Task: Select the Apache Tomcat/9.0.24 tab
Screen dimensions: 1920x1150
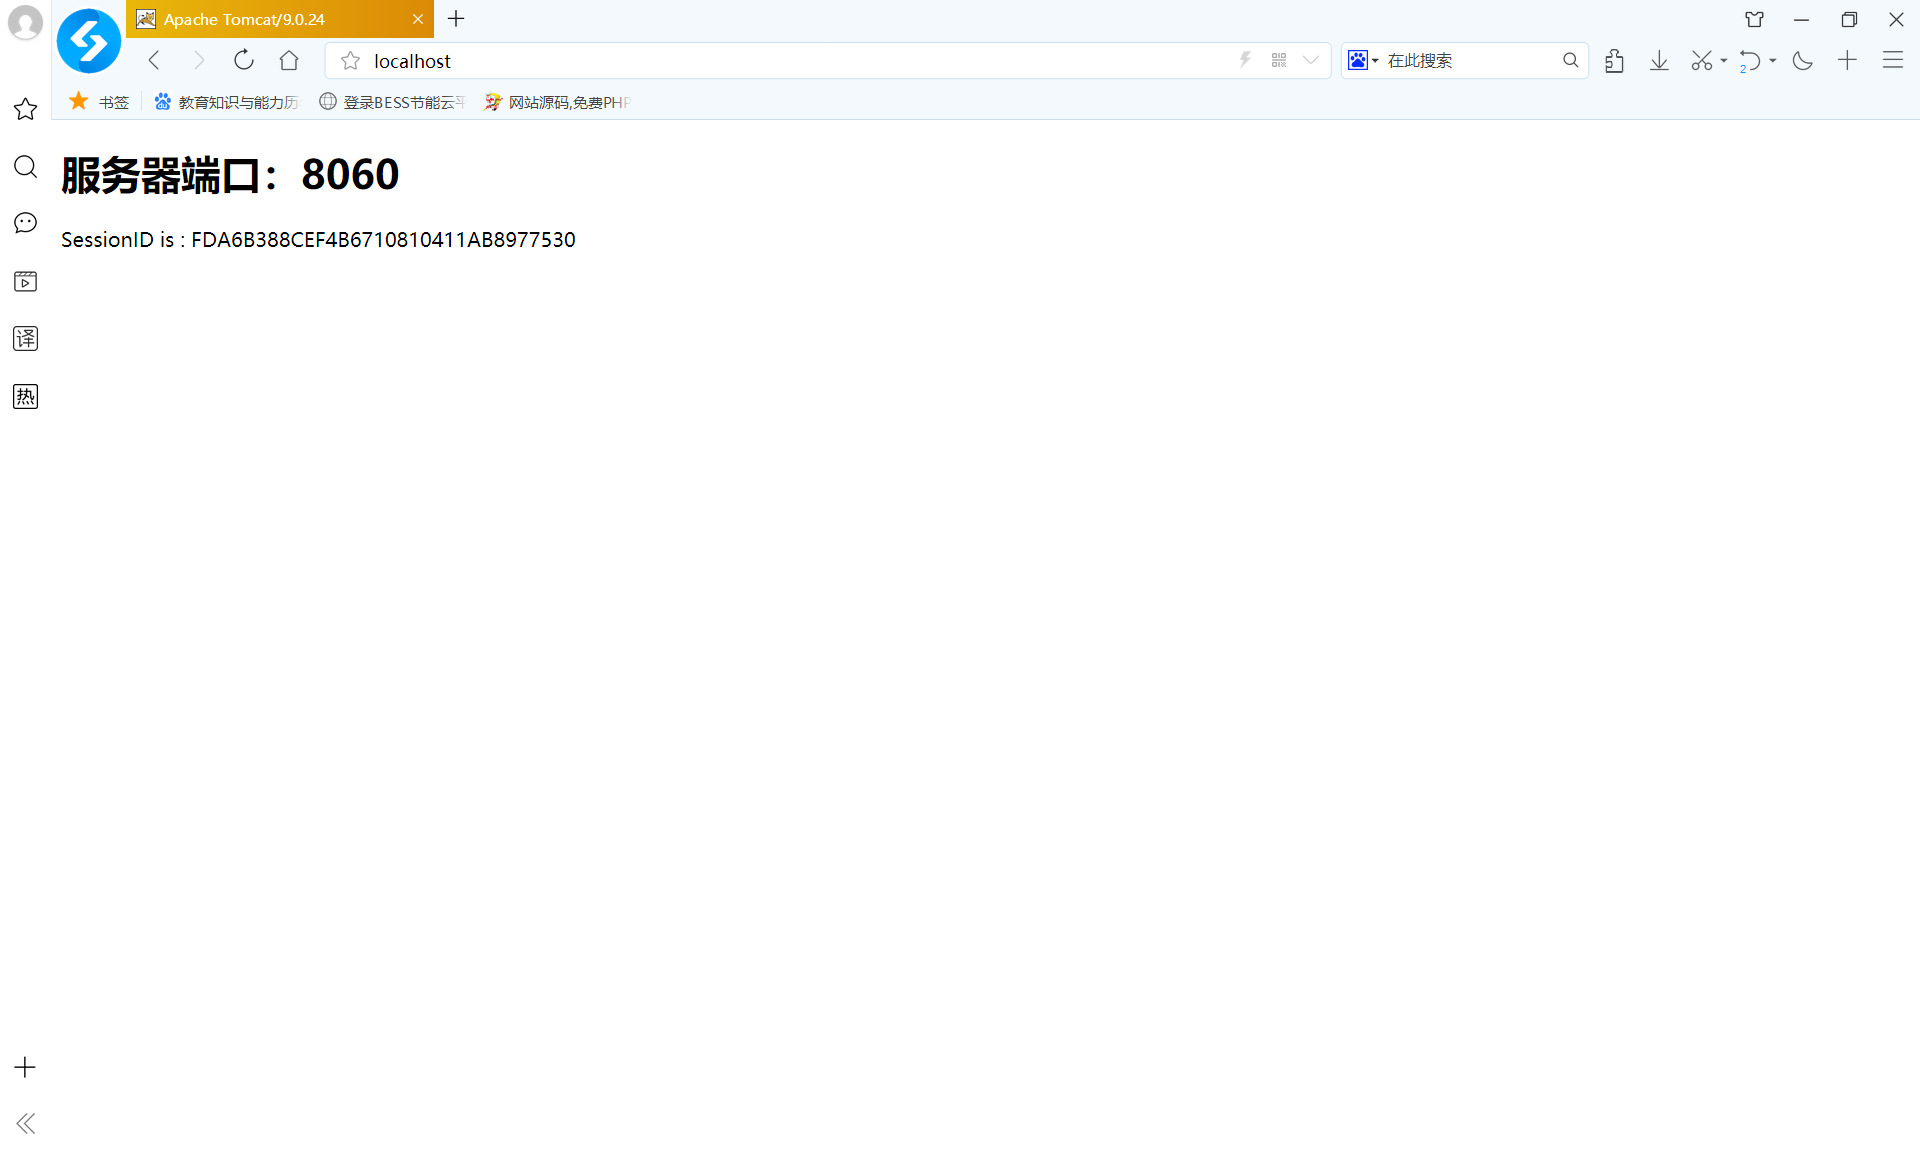Action: [x=270, y=19]
